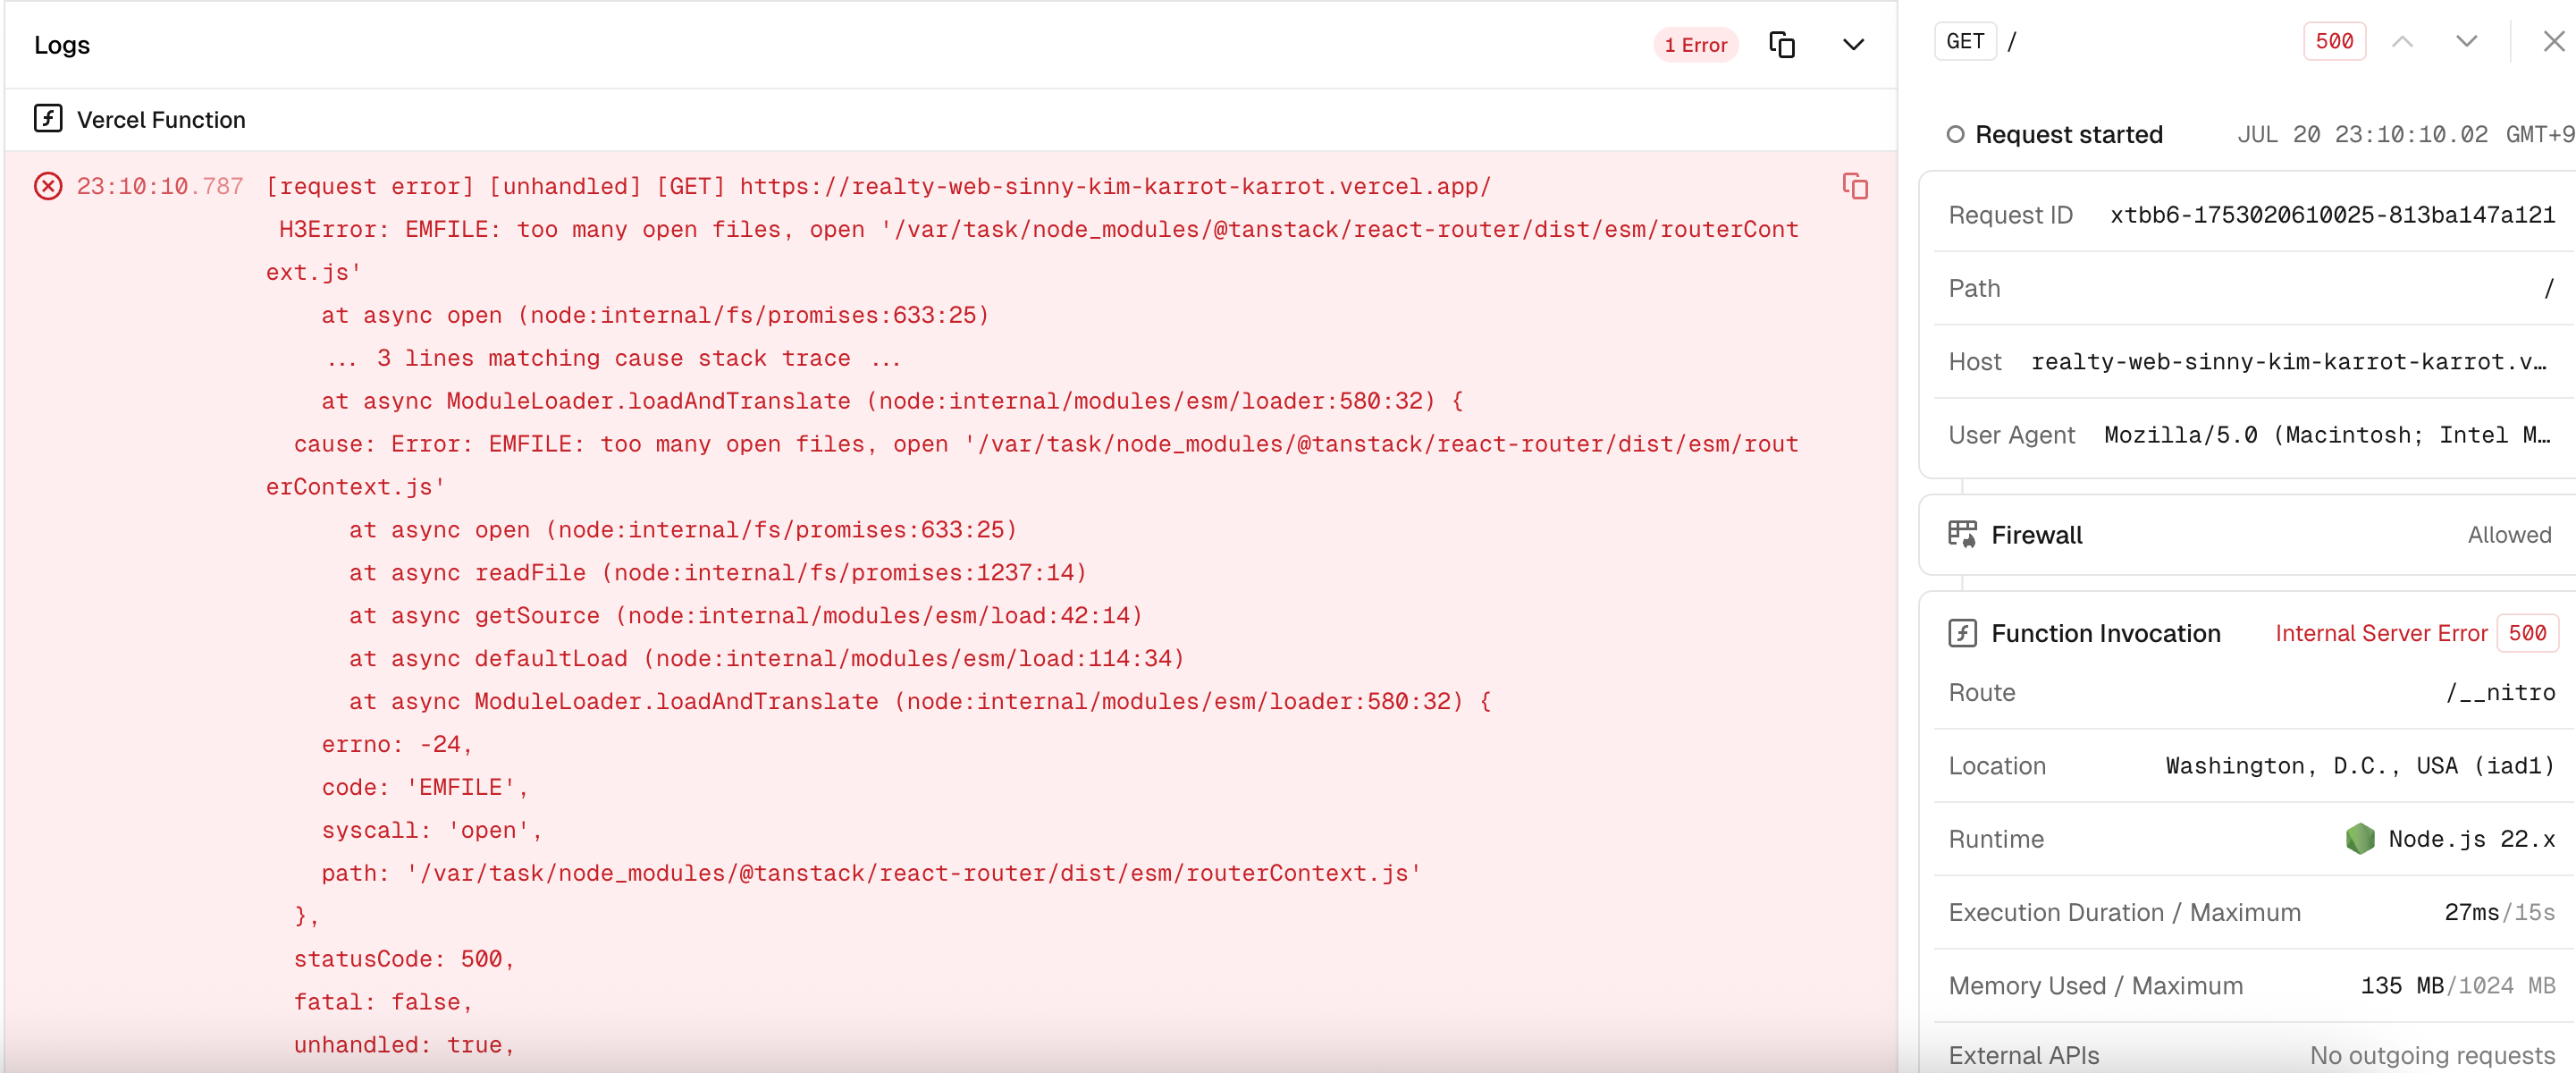The image size is (2576, 1073).
Task: Click the Logs panel title
Action: point(62,45)
